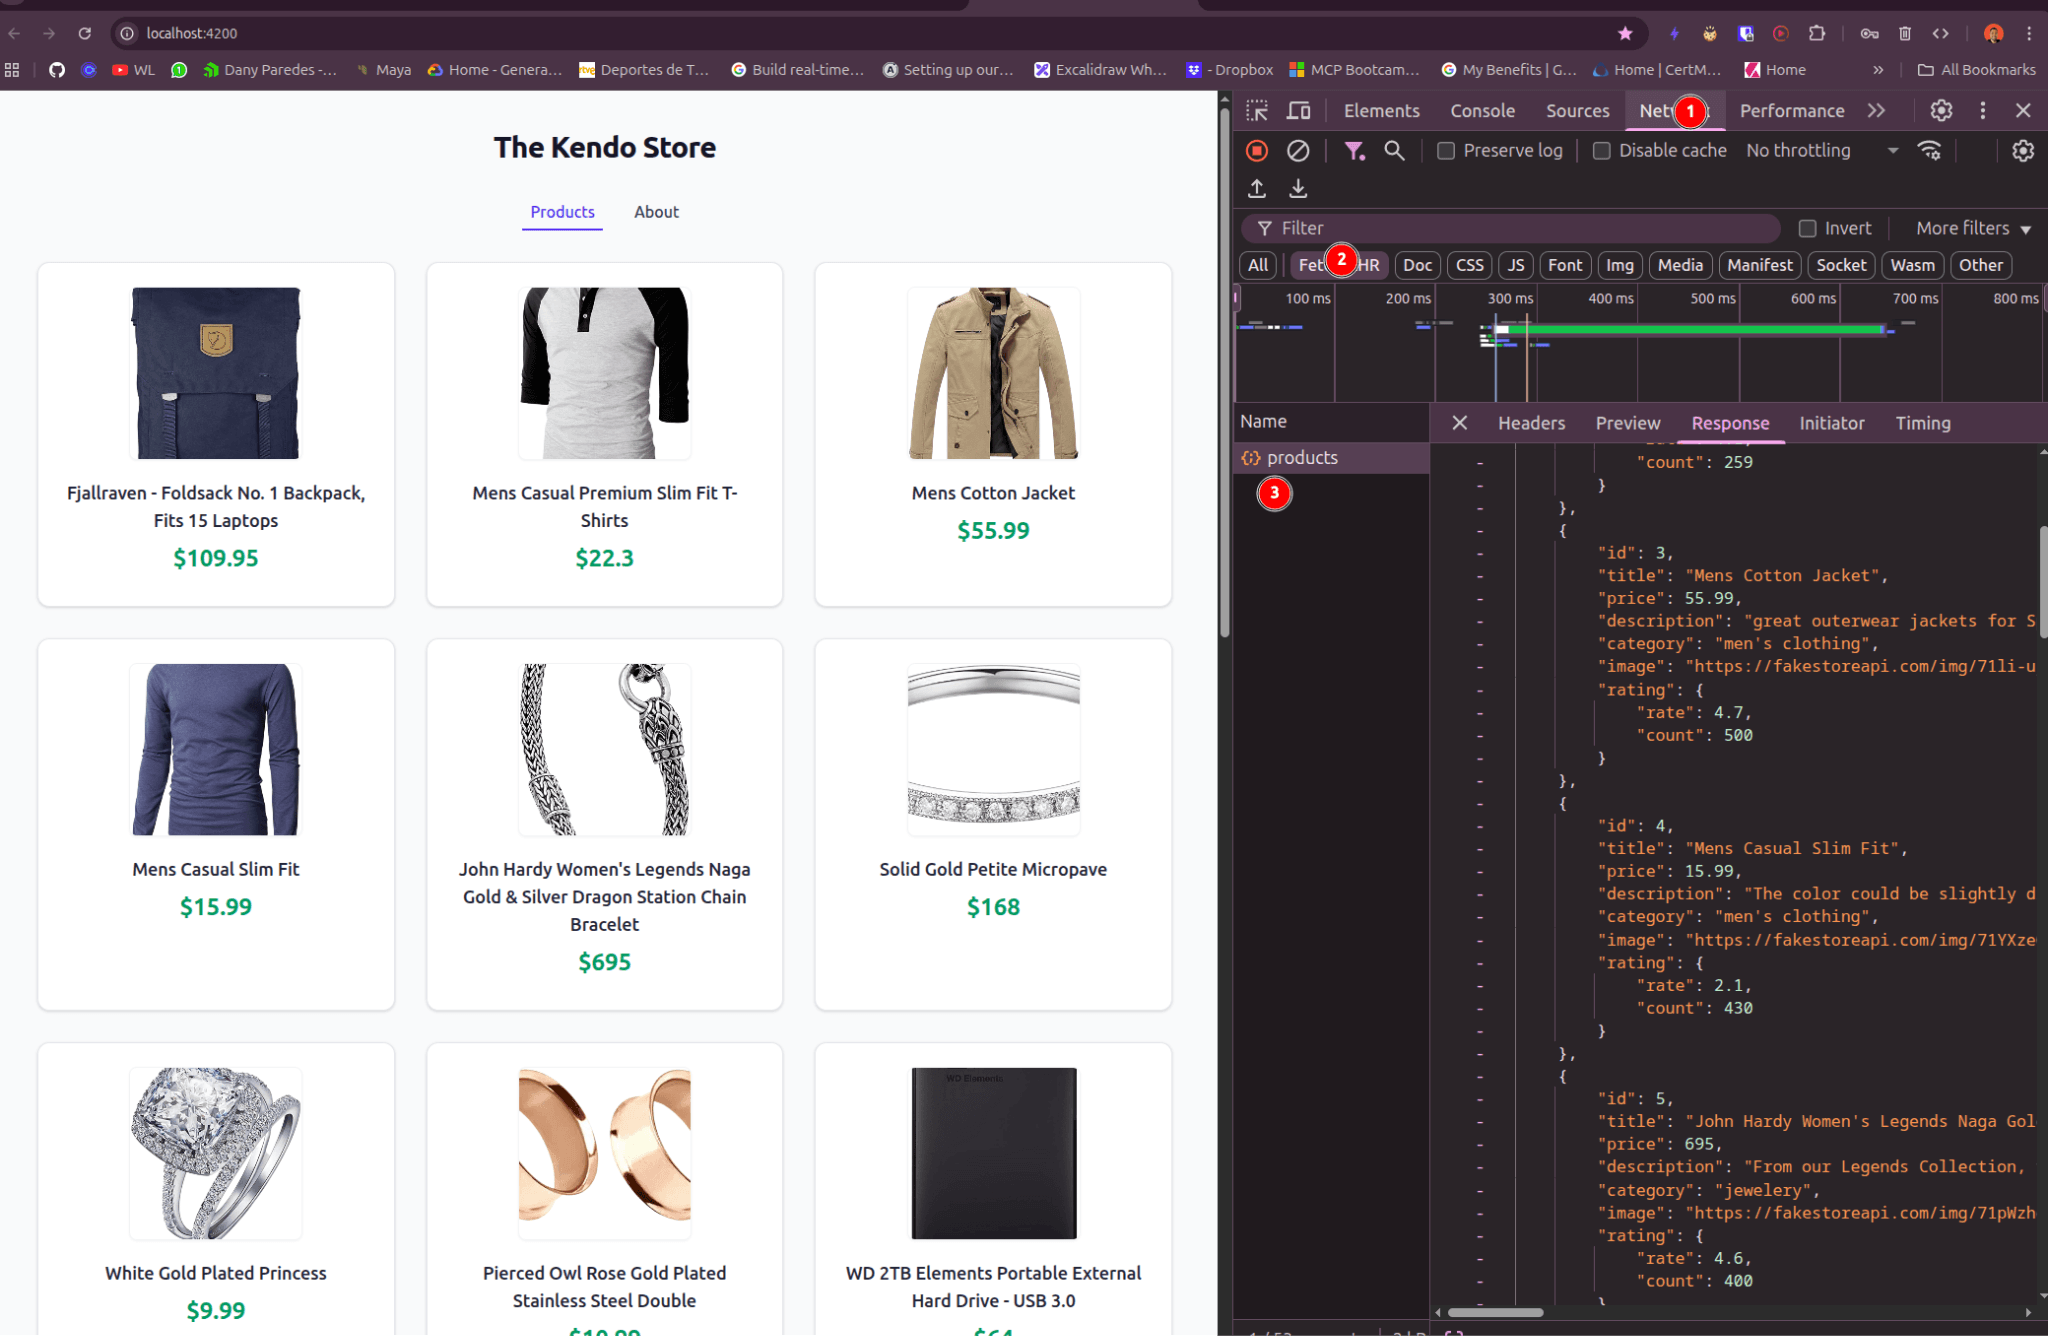Open the No throttling dropdown

coord(1822,151)
